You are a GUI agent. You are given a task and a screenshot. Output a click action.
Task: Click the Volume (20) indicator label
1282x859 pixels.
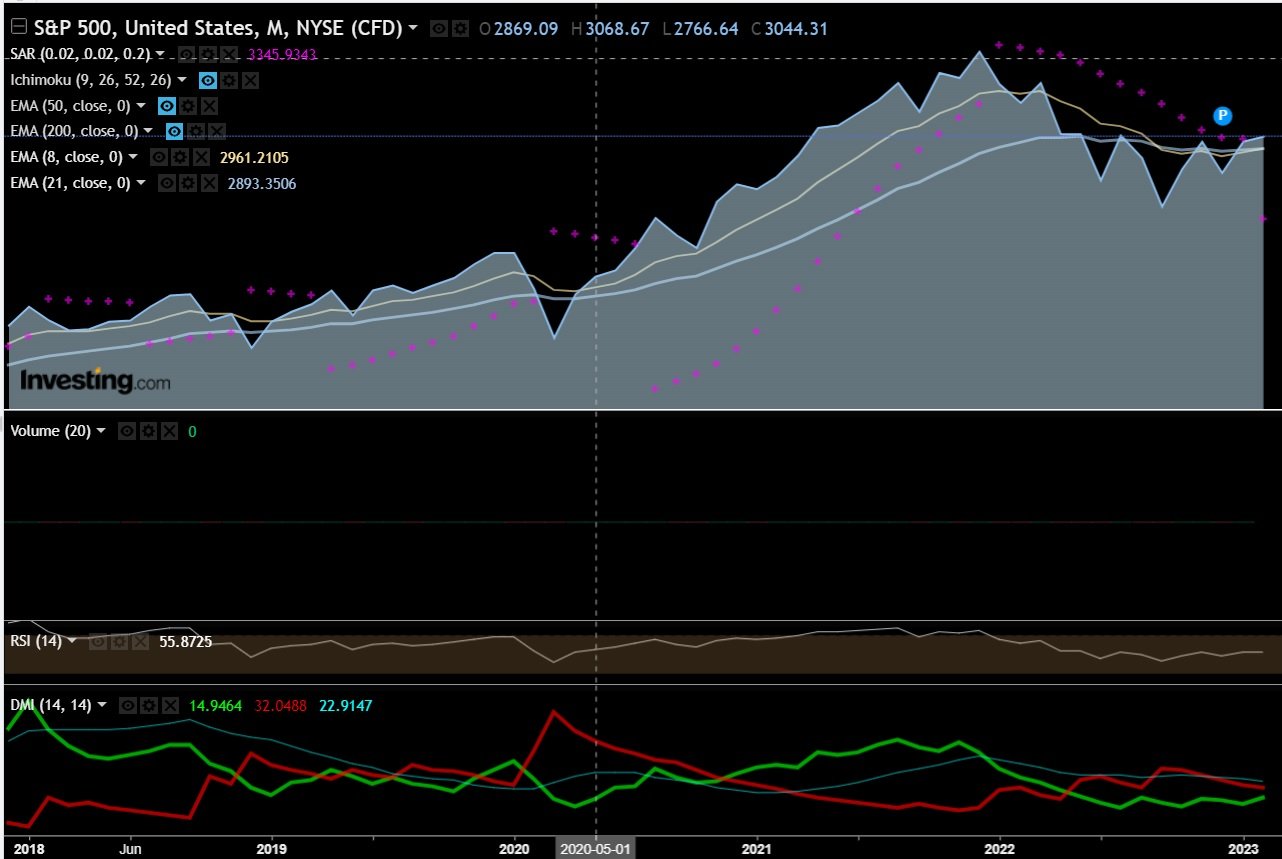pos(50,431)
